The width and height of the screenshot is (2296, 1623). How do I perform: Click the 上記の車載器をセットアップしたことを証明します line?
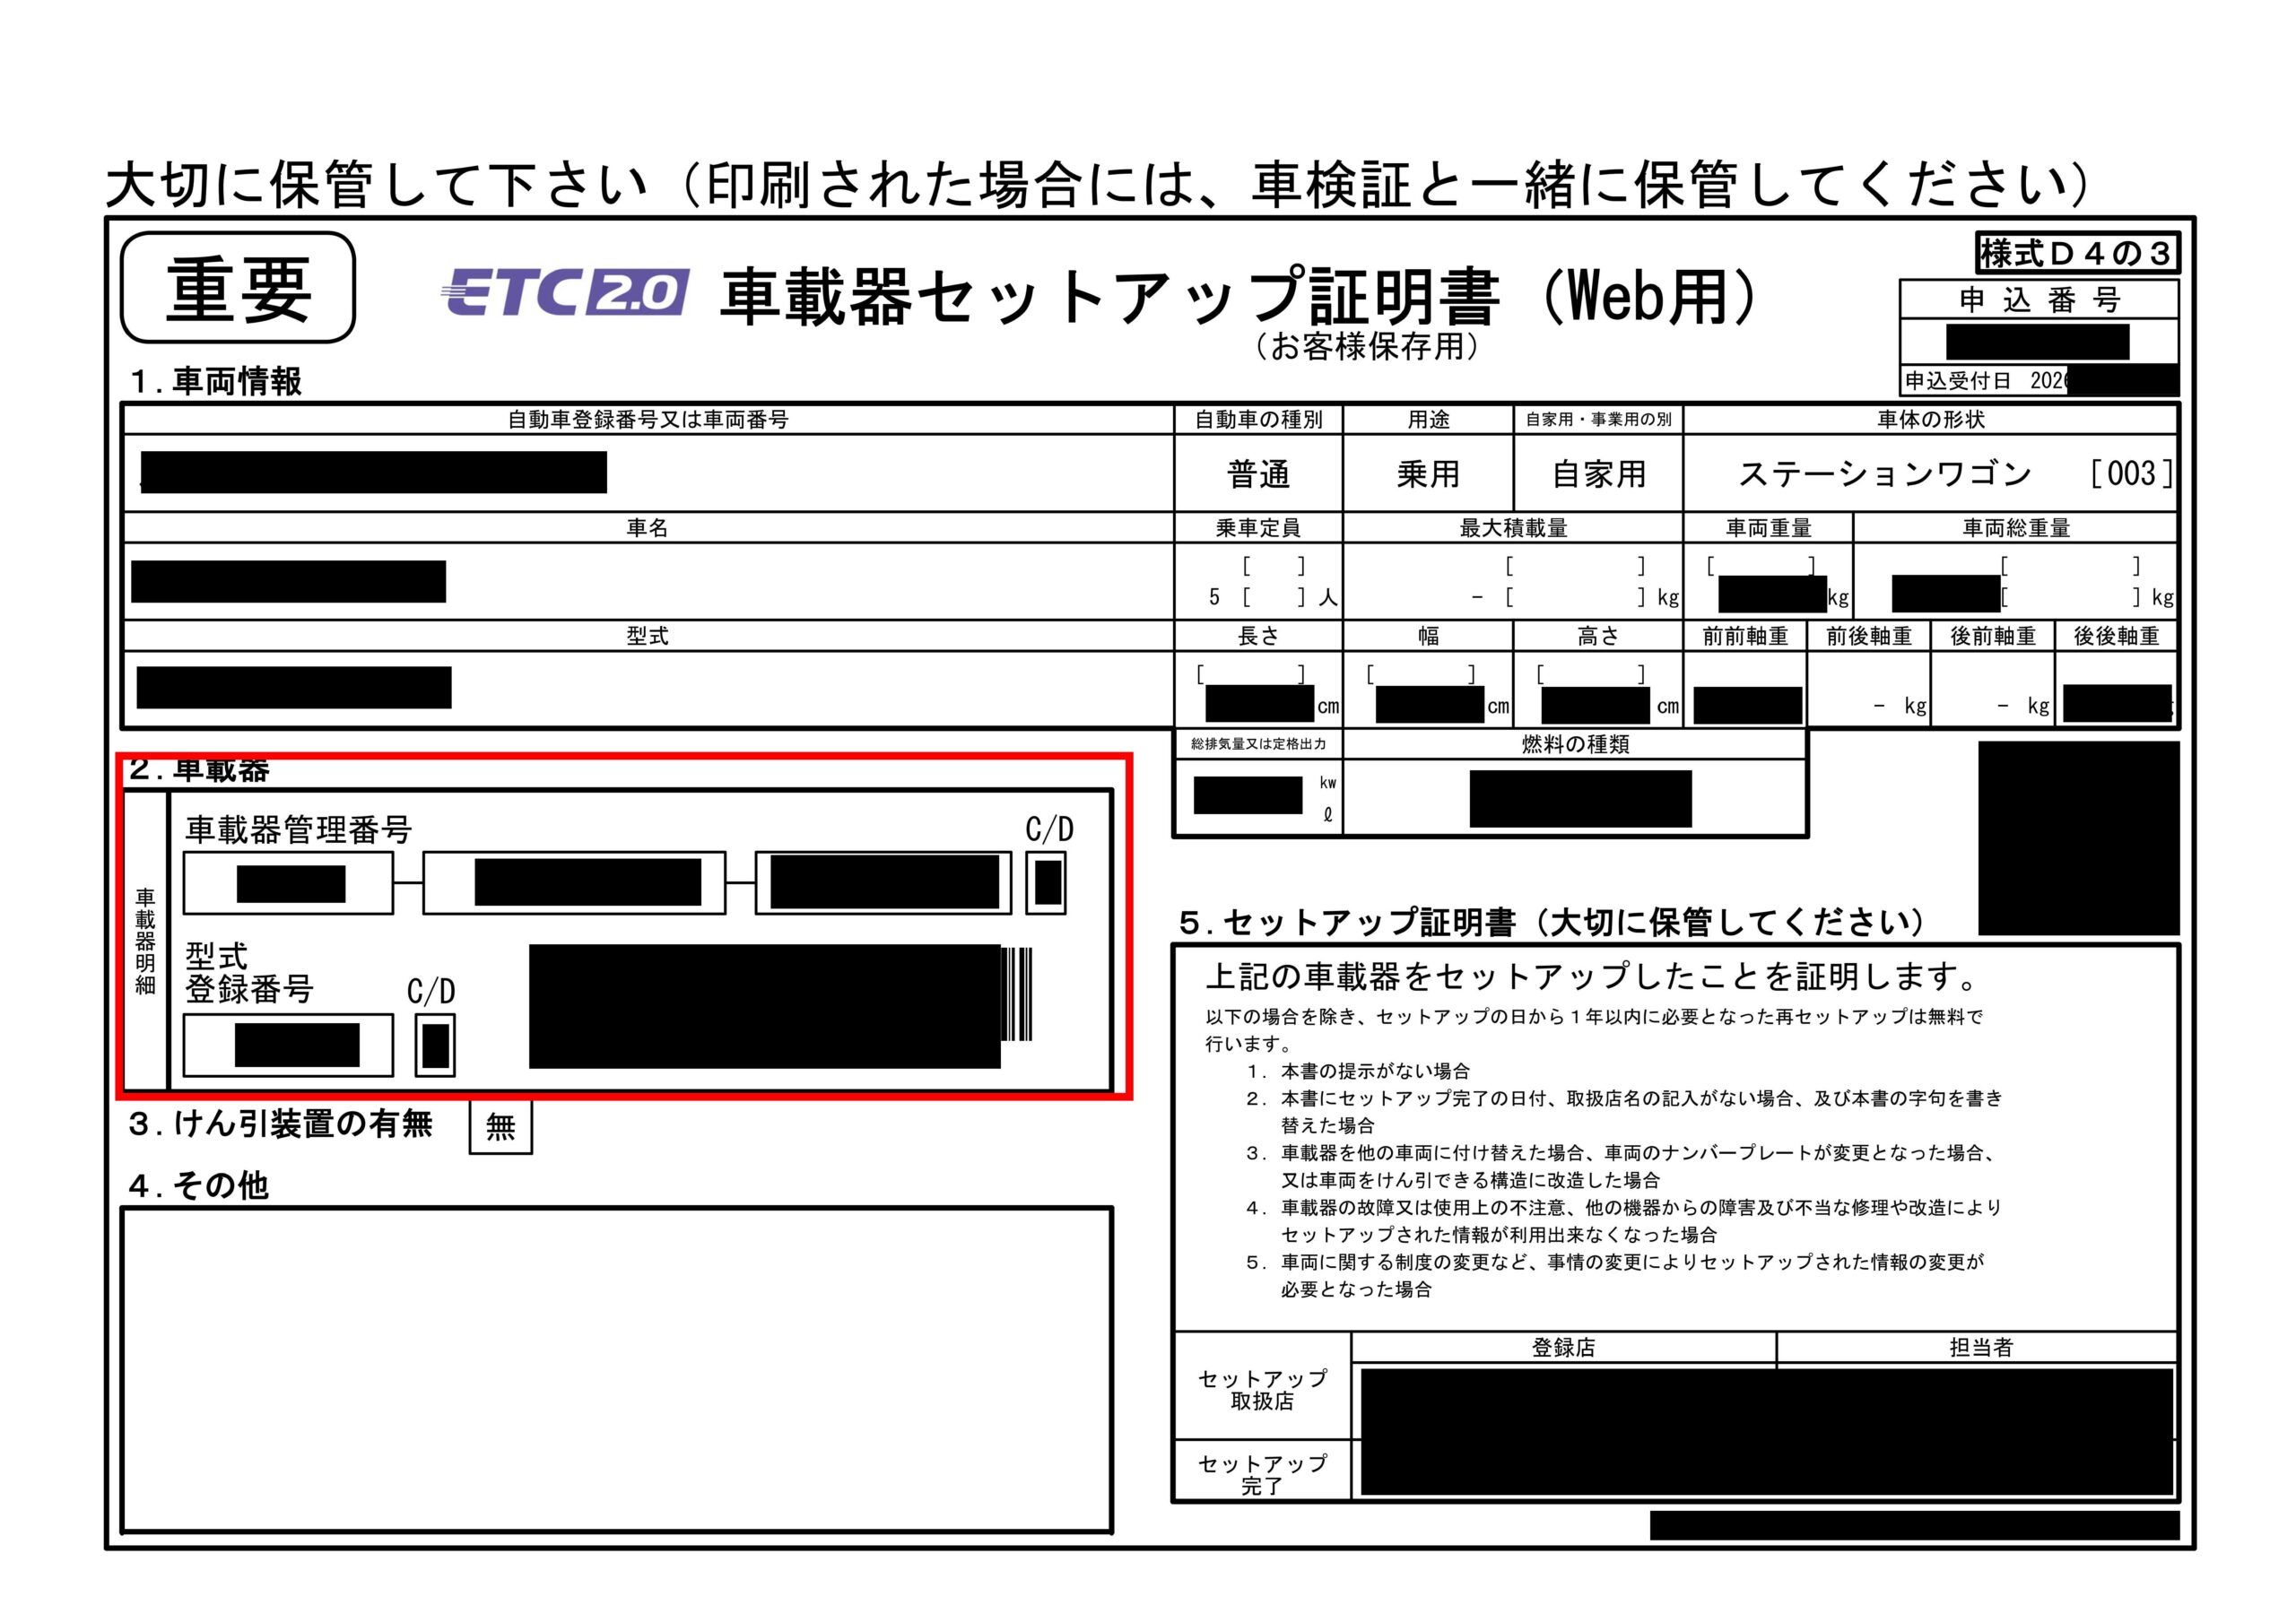pos(1592,976)
